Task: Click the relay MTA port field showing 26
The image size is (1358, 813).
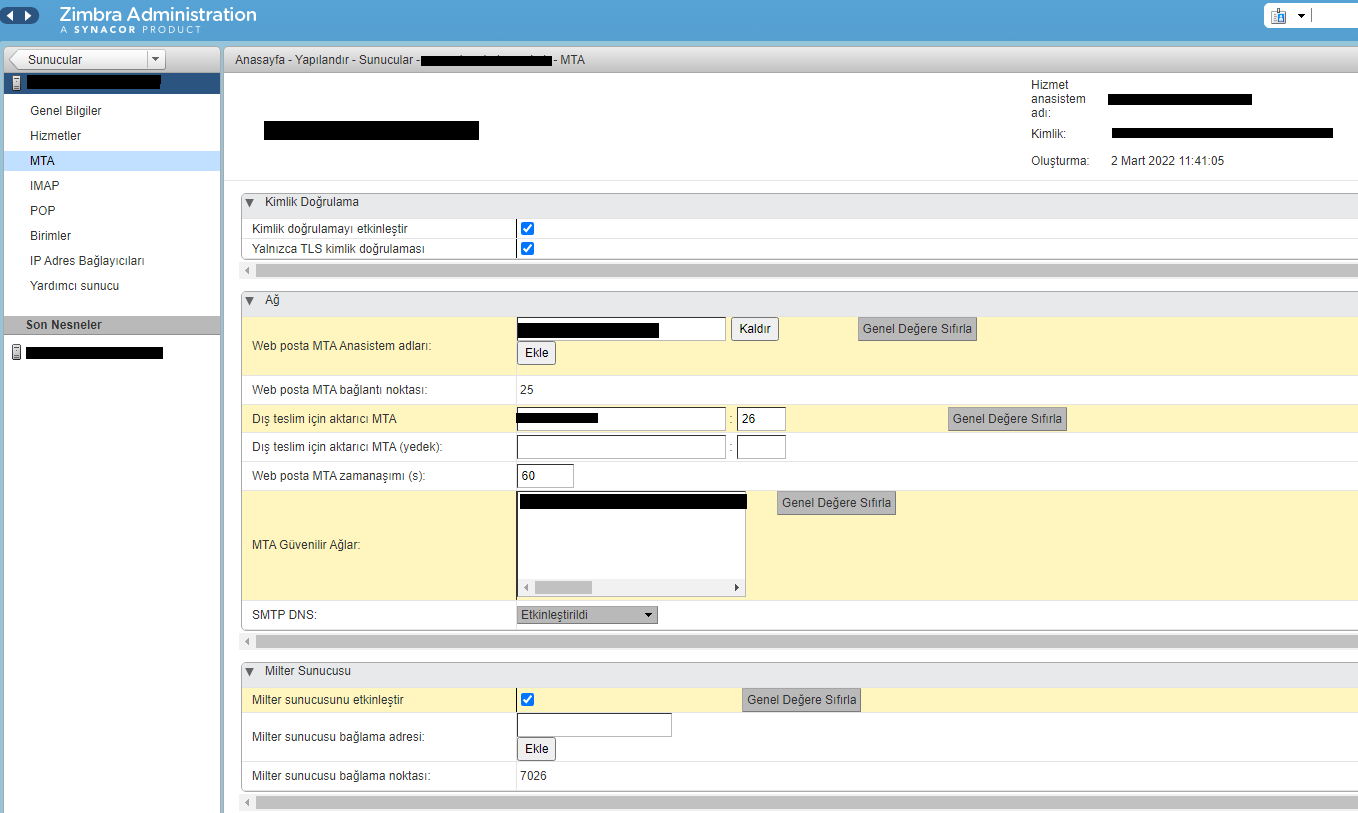Action: pyautogui.click(x=761, y=419)
